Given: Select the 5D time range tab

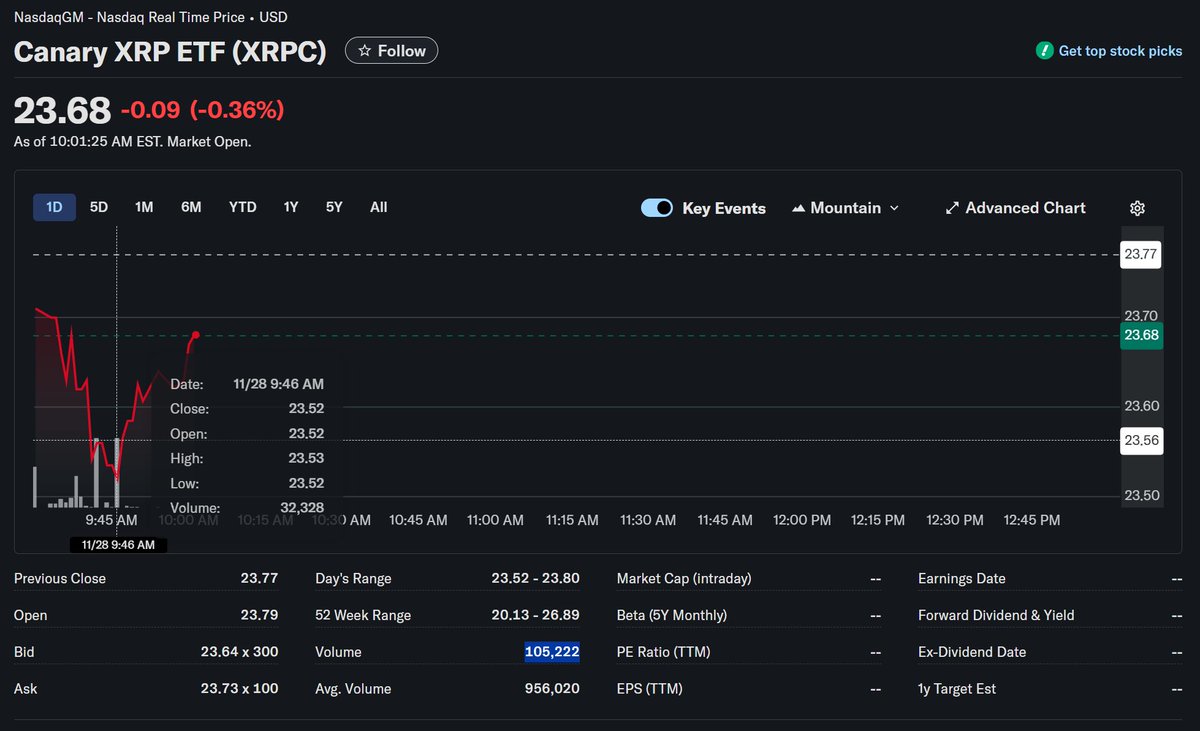Looking at the screenshot, I should point(99,207).
